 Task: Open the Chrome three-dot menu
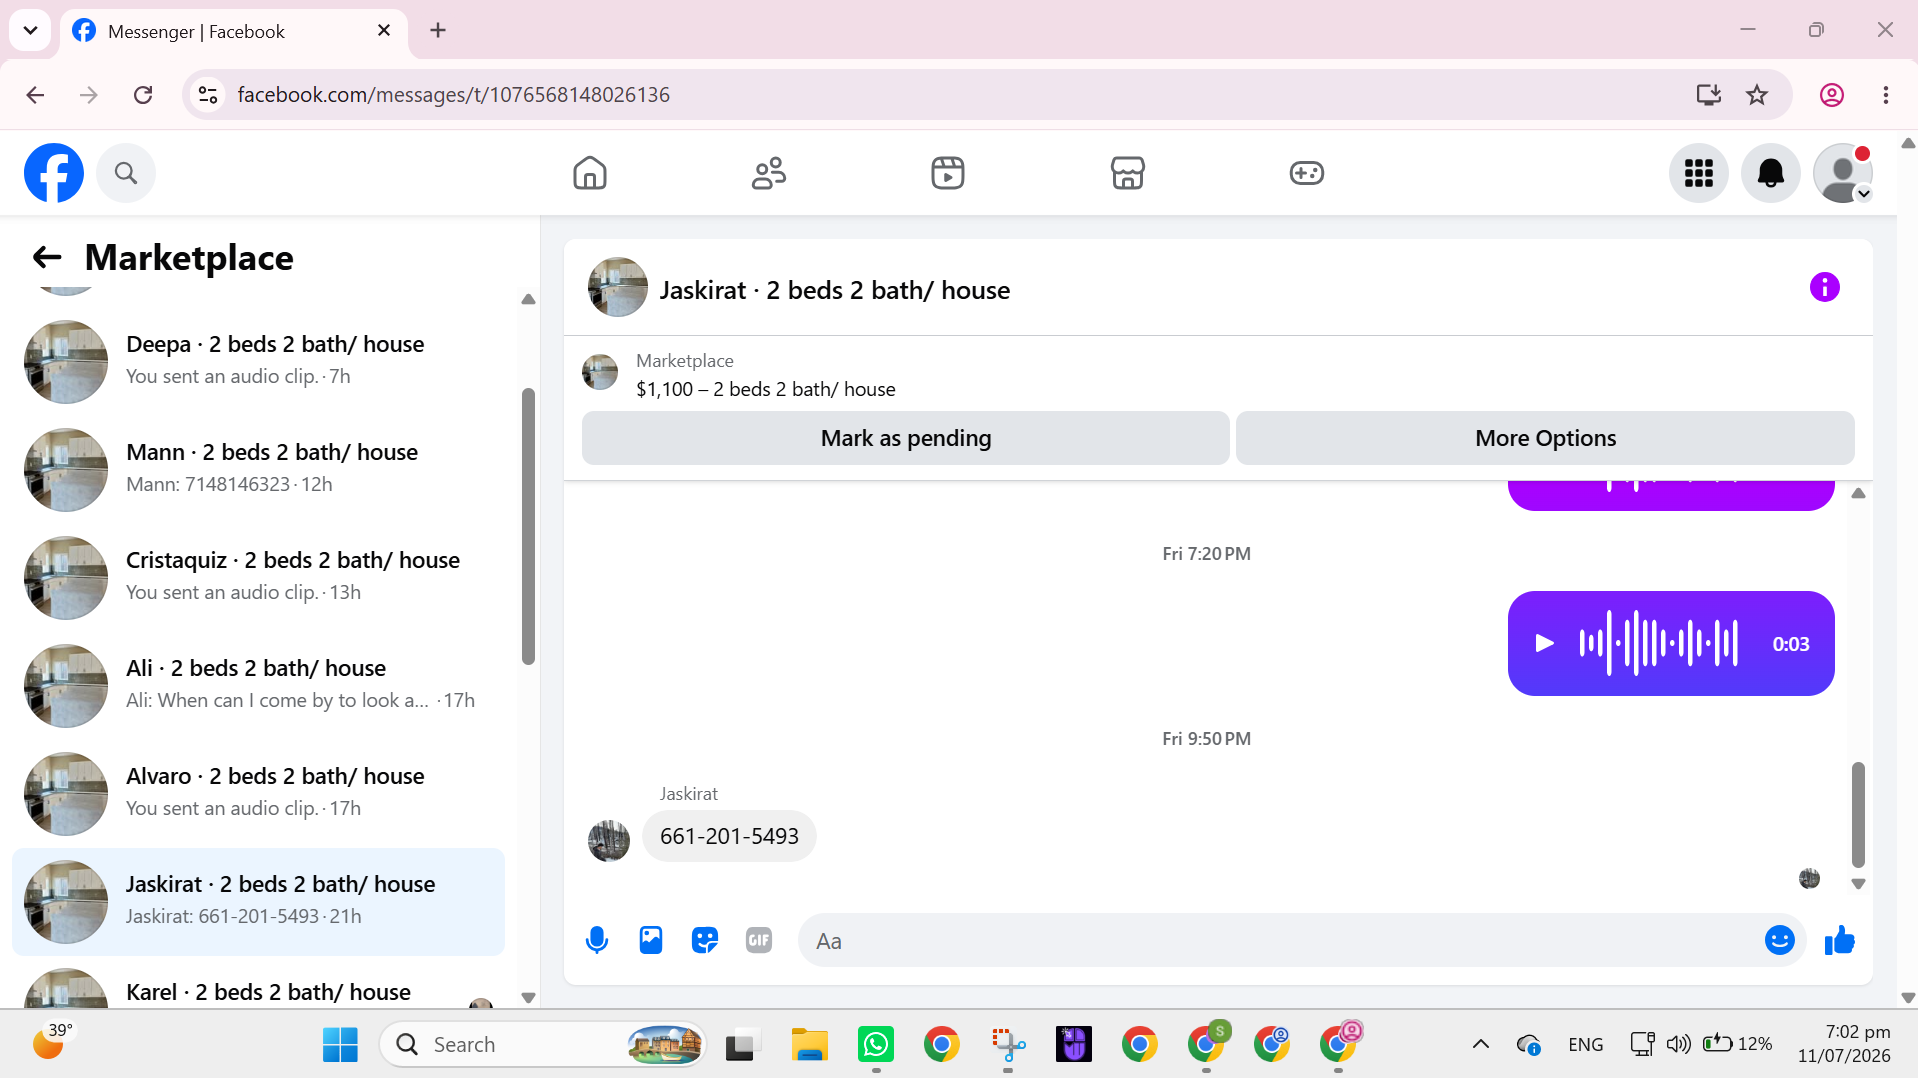[x=1886, y=95]
